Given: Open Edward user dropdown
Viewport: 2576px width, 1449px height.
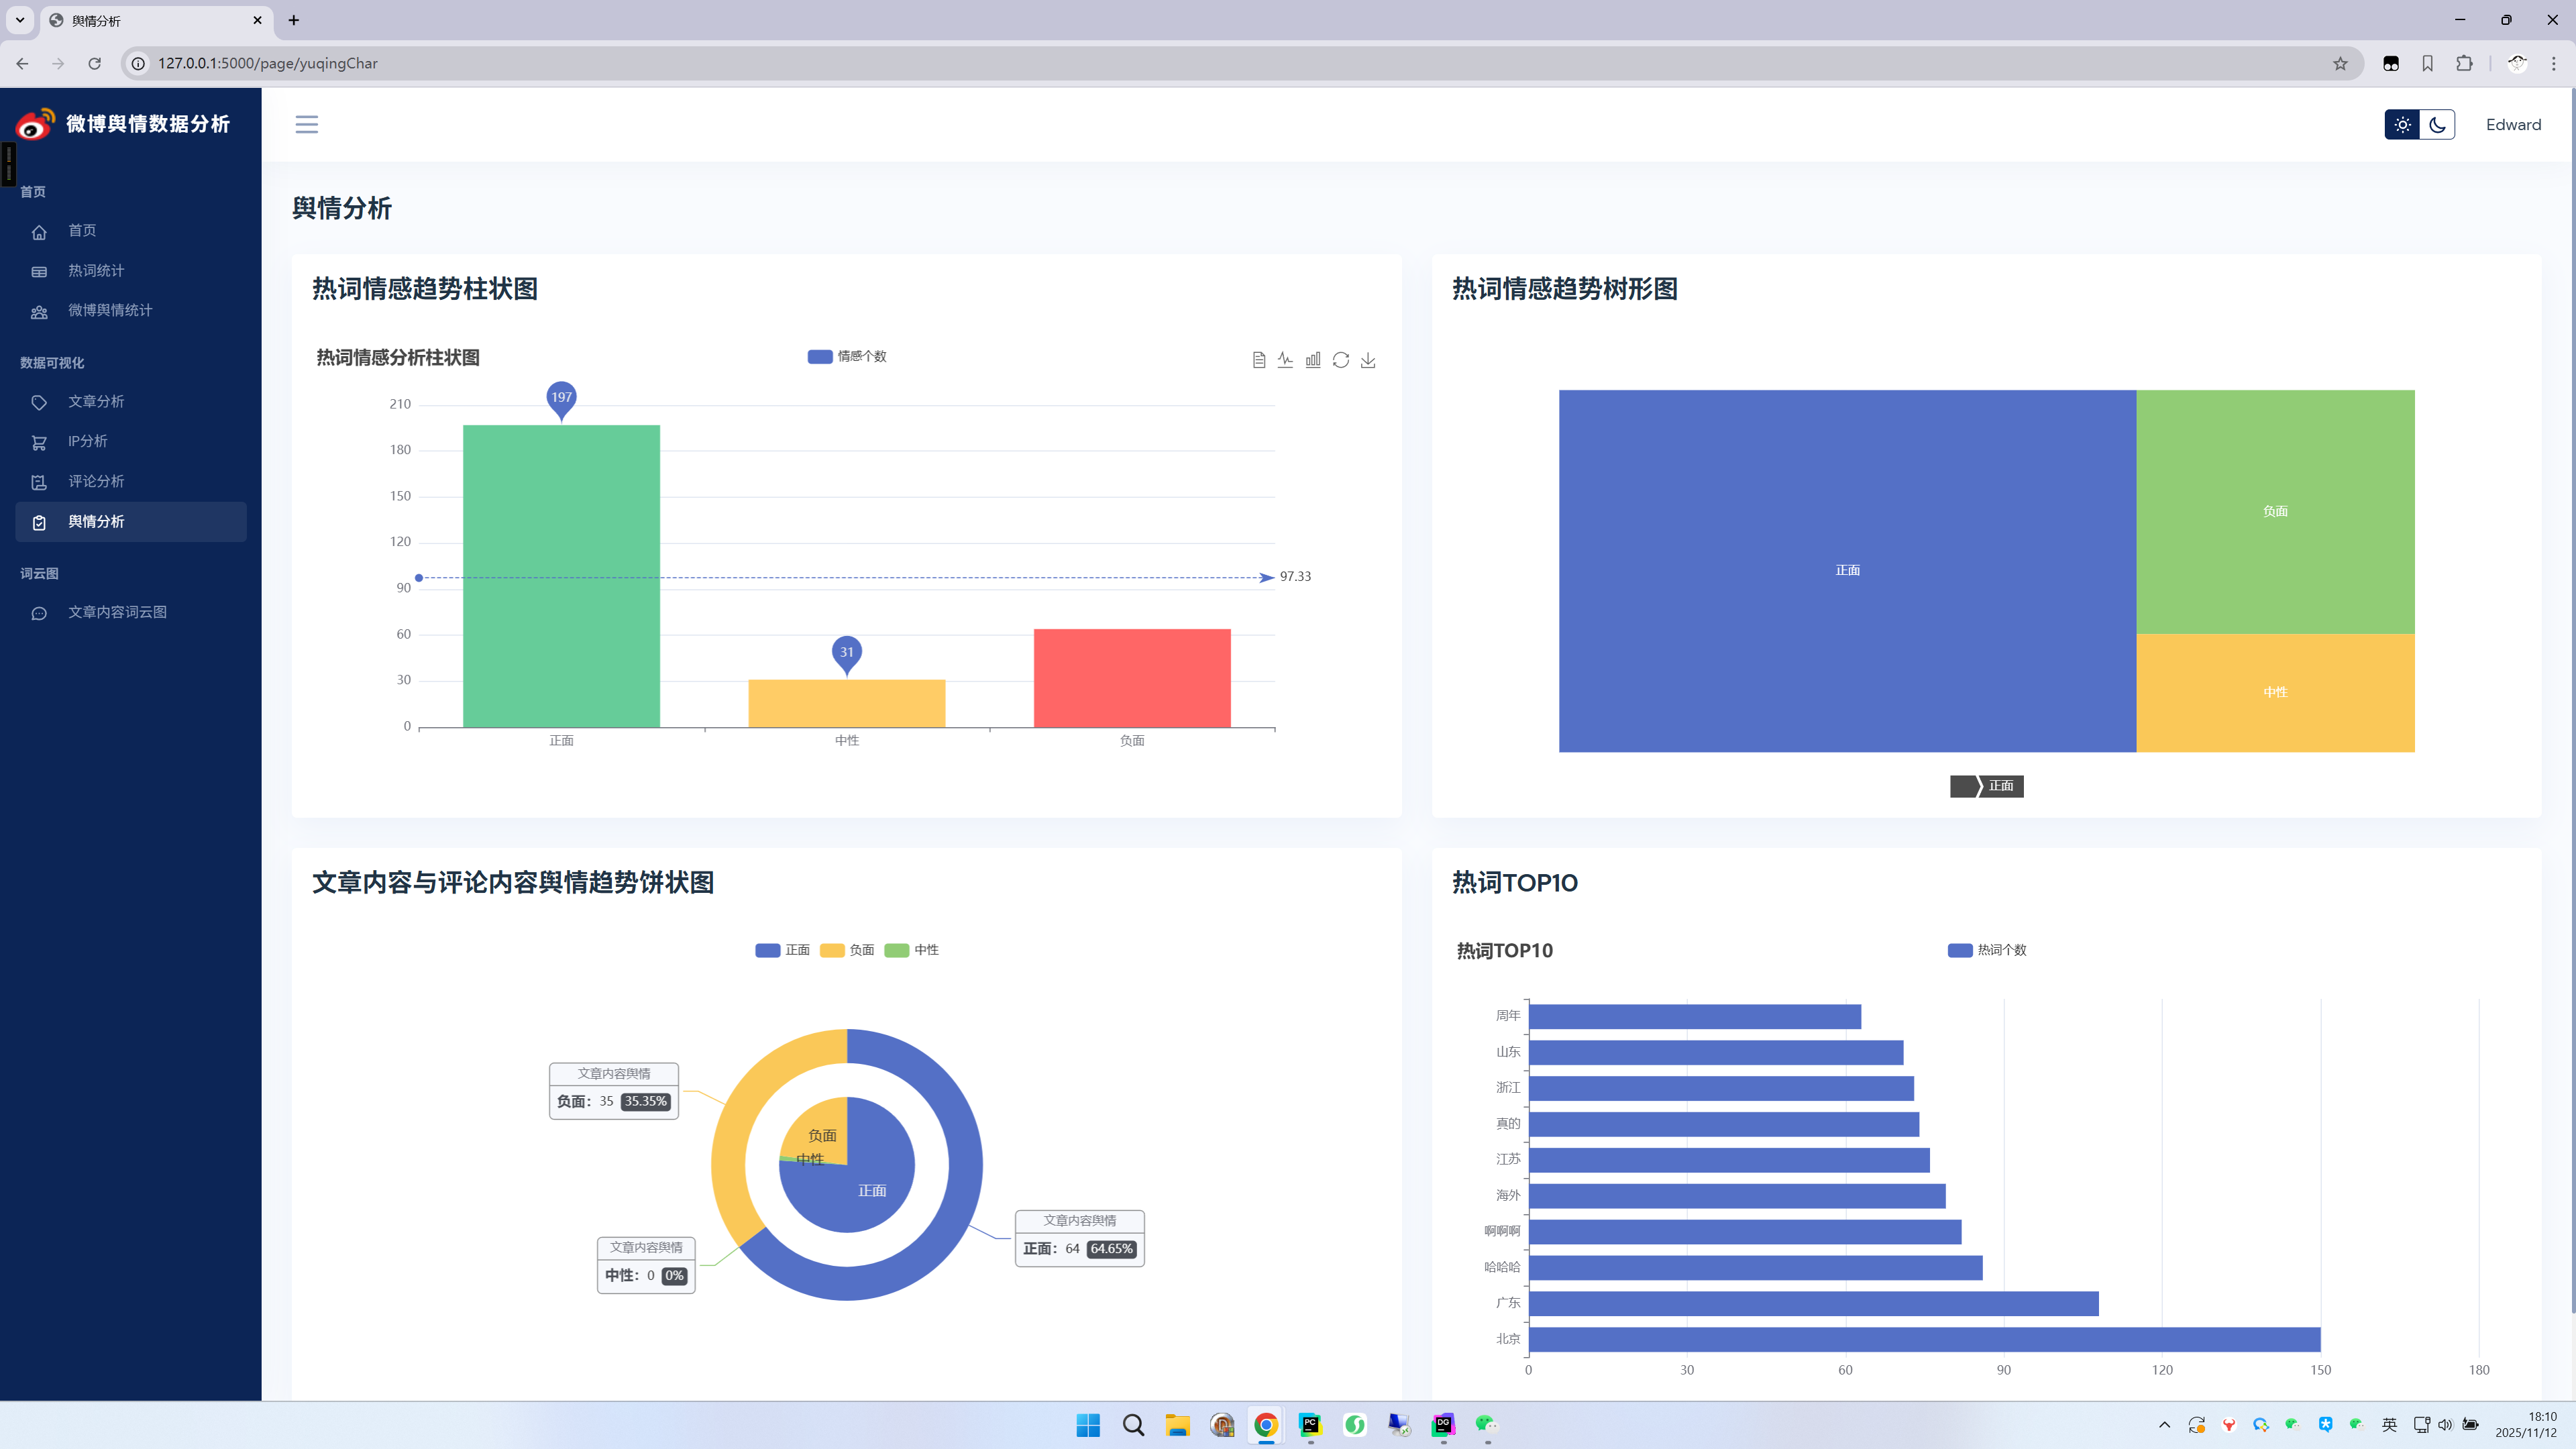Looking at the screenshot, I should click(2513, 125).
